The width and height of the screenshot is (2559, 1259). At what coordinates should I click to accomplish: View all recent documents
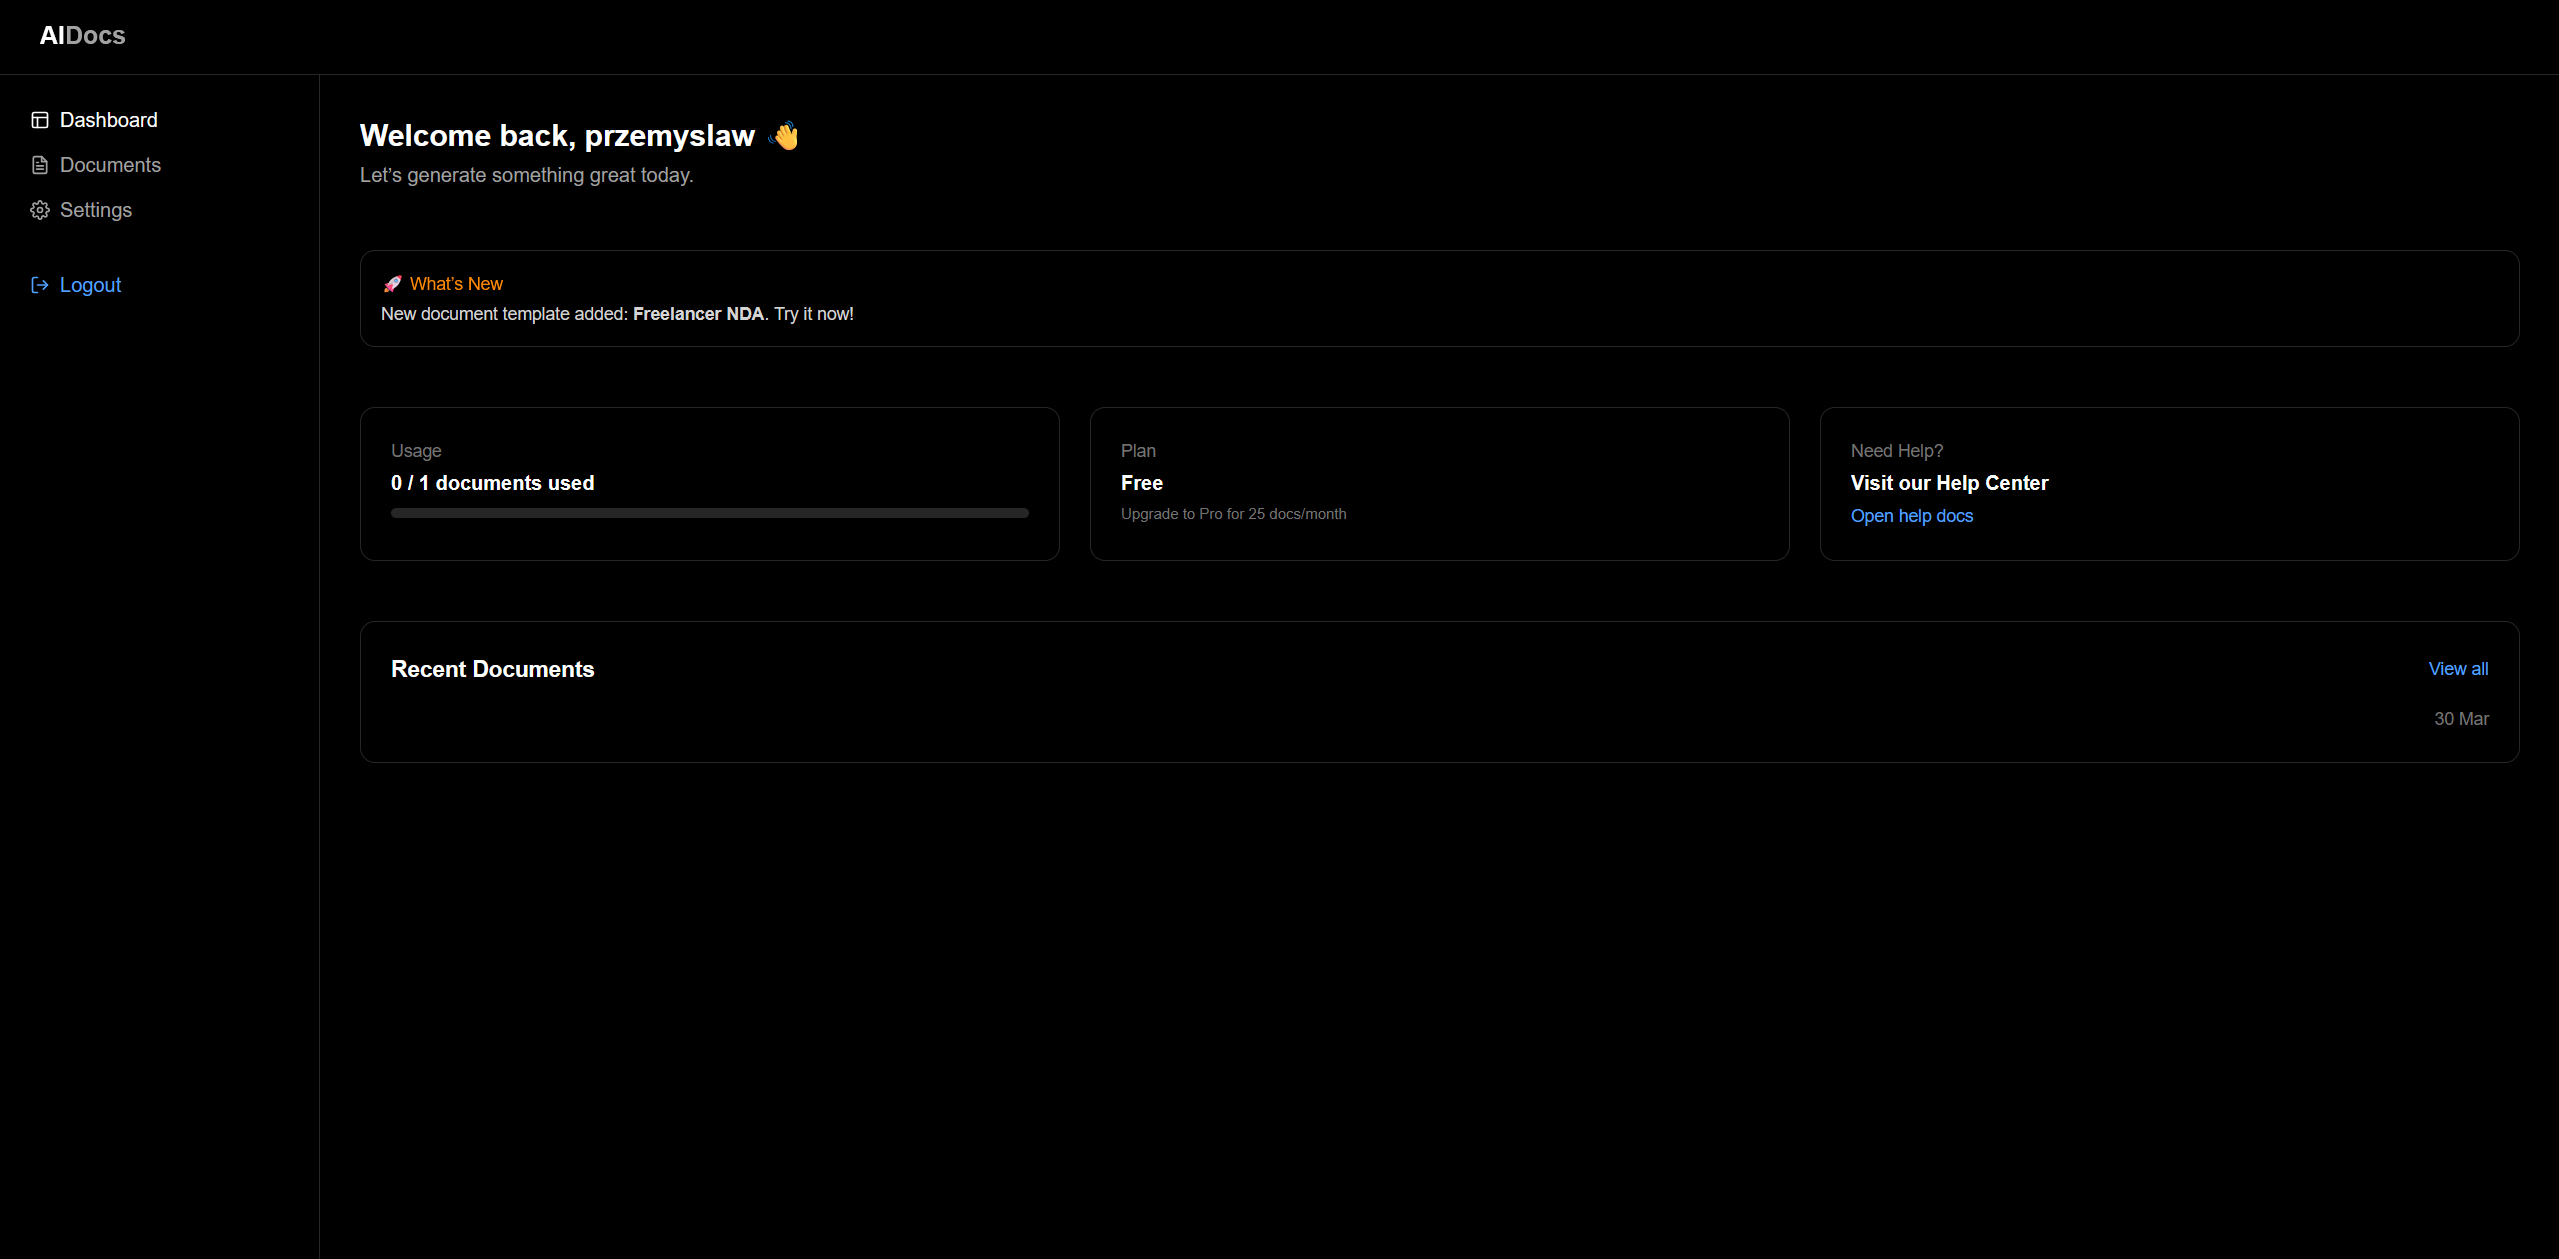[x=2458, y=668]
